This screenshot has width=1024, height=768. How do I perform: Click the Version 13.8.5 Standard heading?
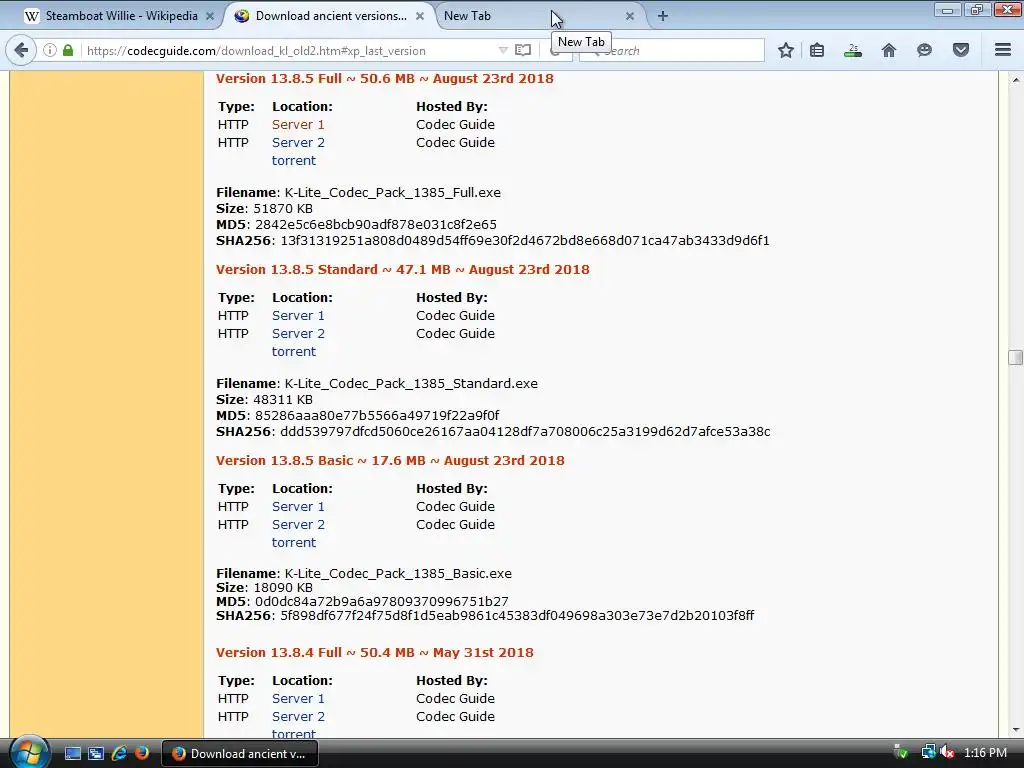coord(402,270)
